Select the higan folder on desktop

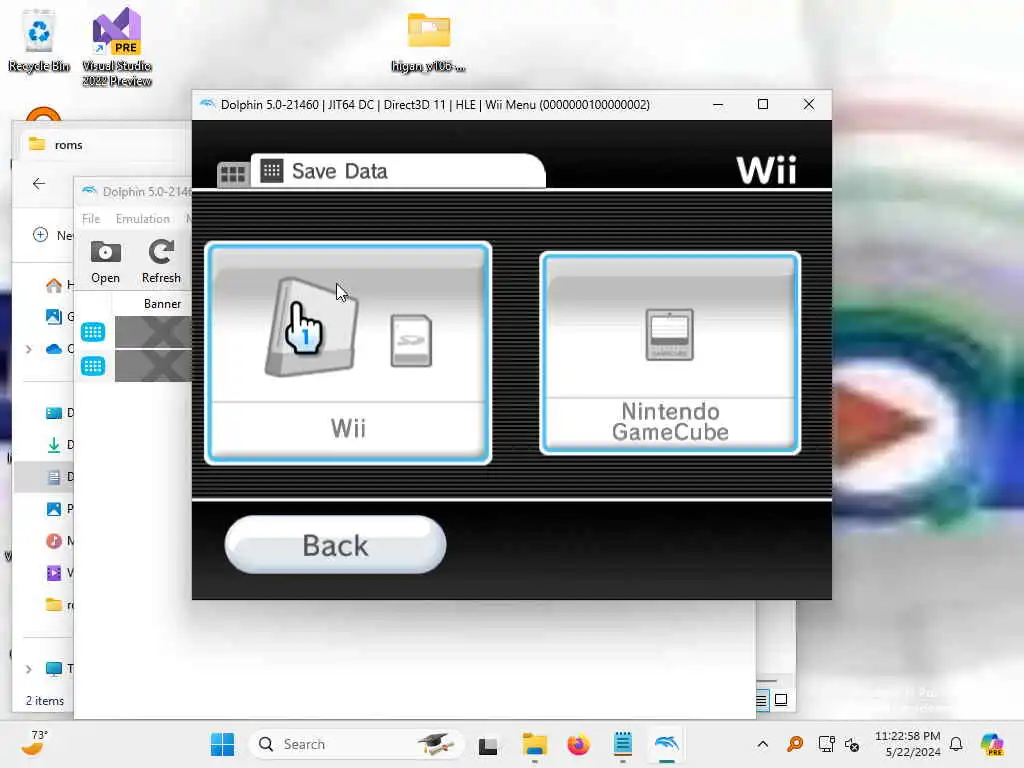coord(428,42)
